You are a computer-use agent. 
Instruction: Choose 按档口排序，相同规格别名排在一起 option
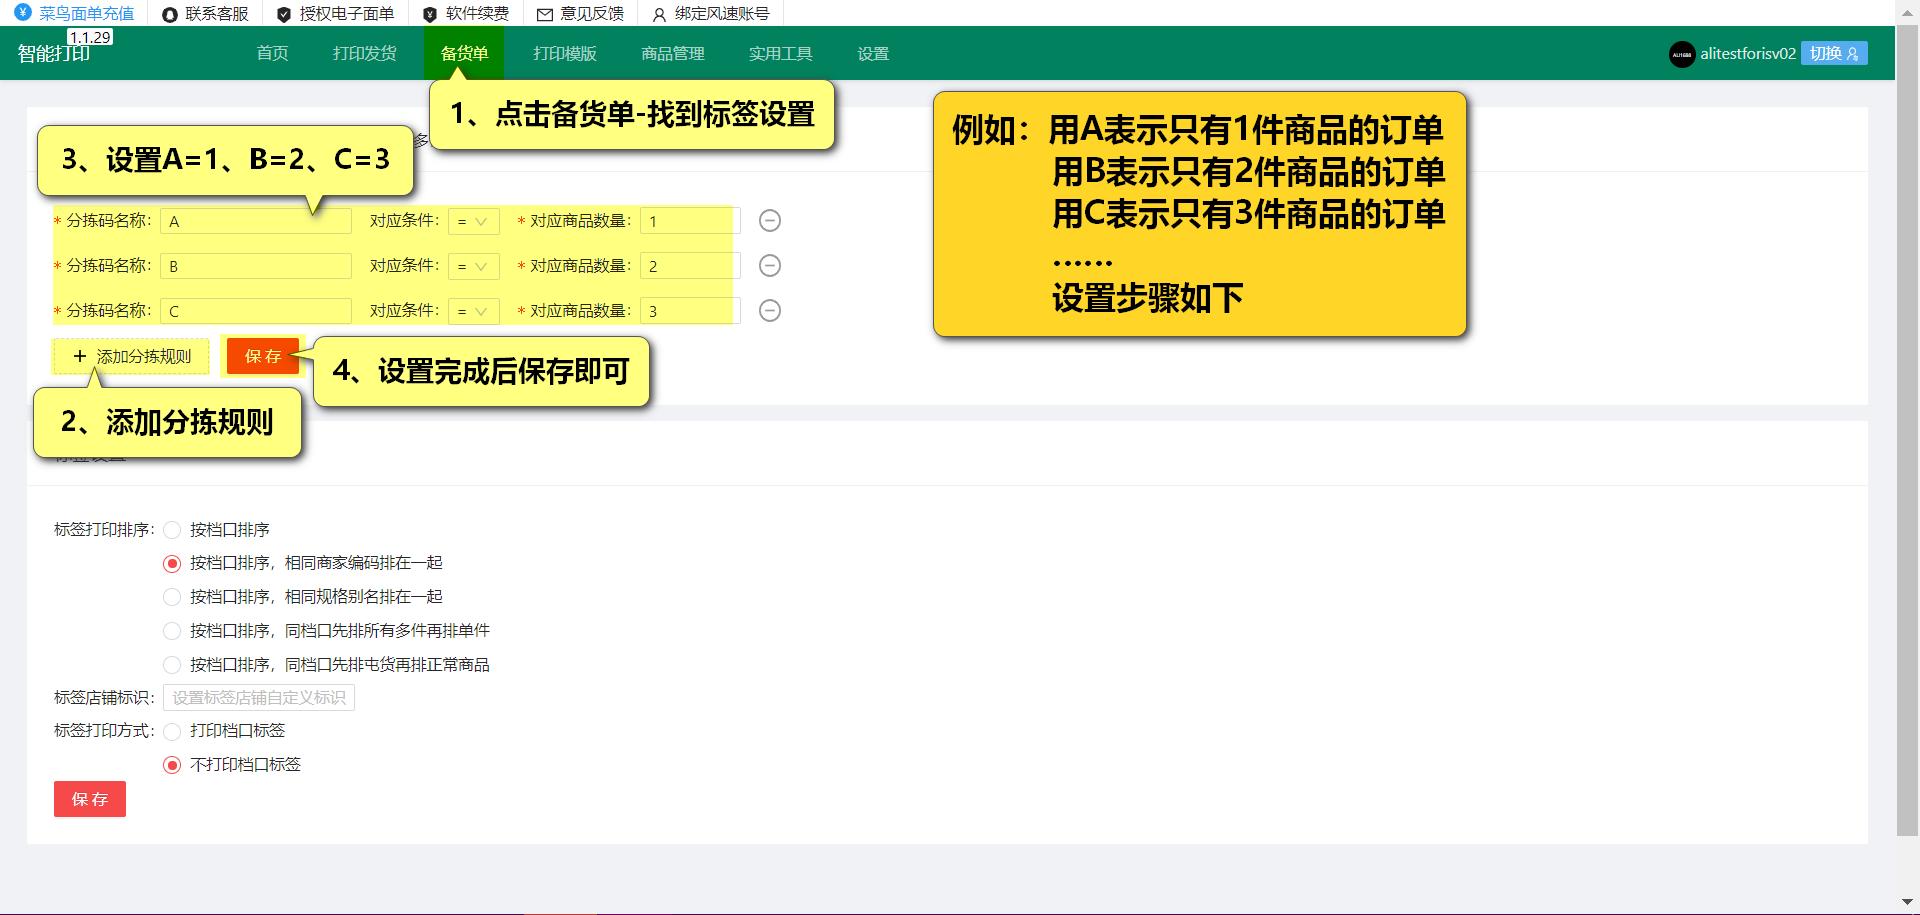pyautogui.click(x=171, y=596)
